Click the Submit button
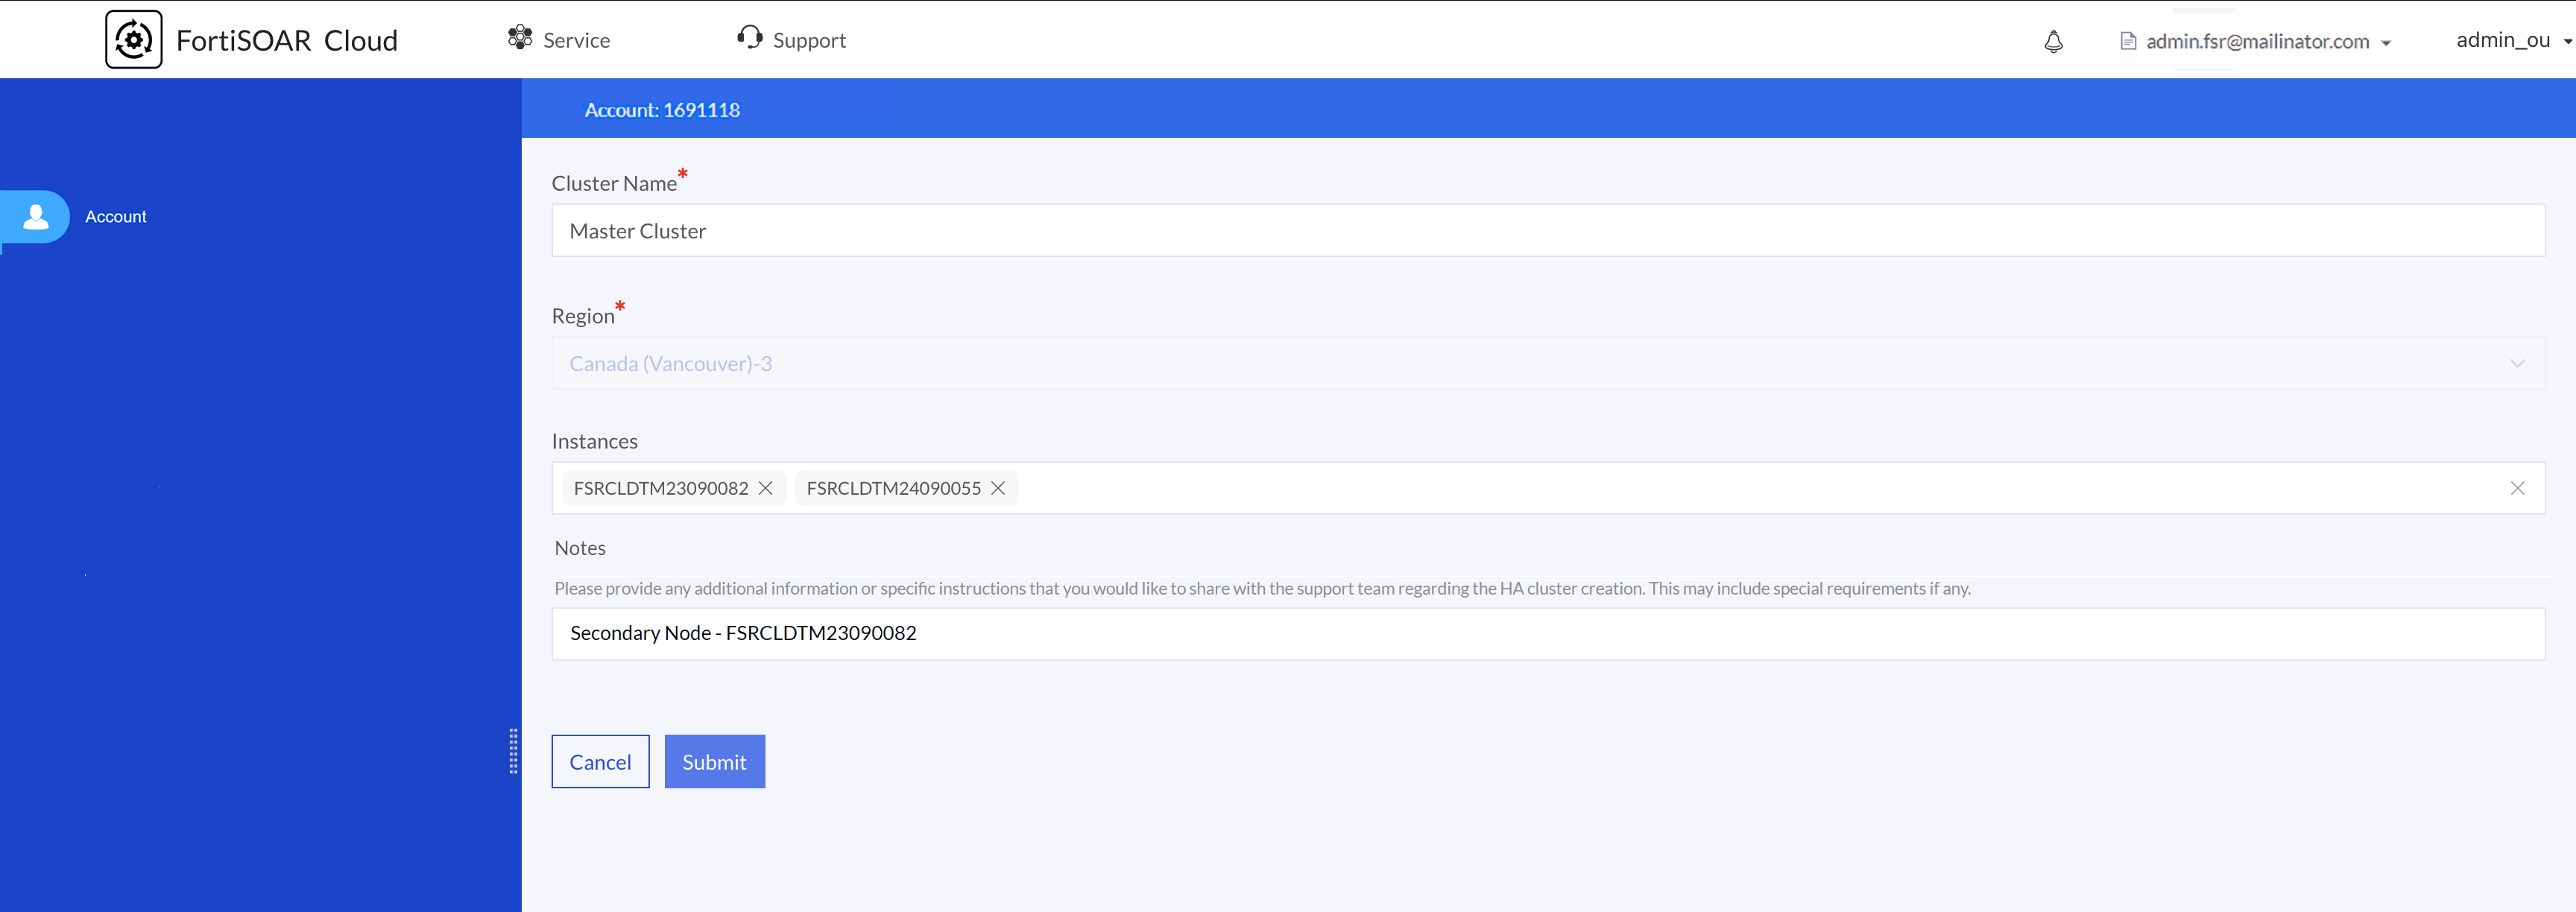 (714, 762)
